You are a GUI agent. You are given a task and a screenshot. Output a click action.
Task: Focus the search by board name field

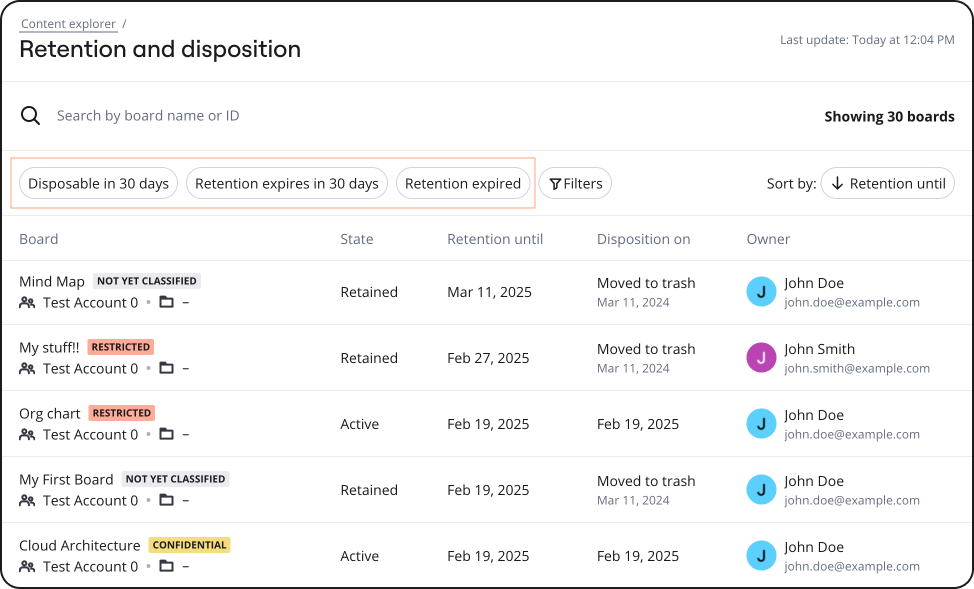pos(400,116)
